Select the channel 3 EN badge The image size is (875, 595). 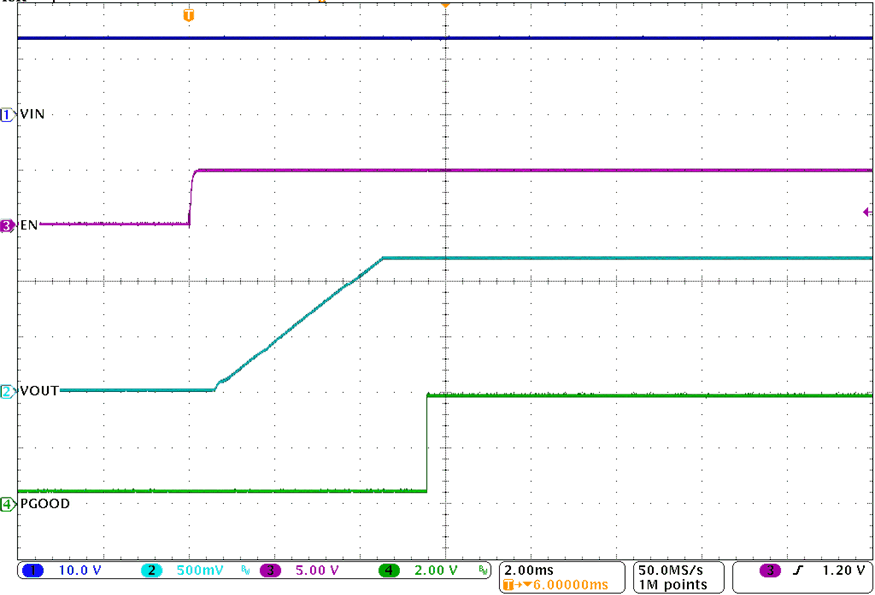point(6,225)
